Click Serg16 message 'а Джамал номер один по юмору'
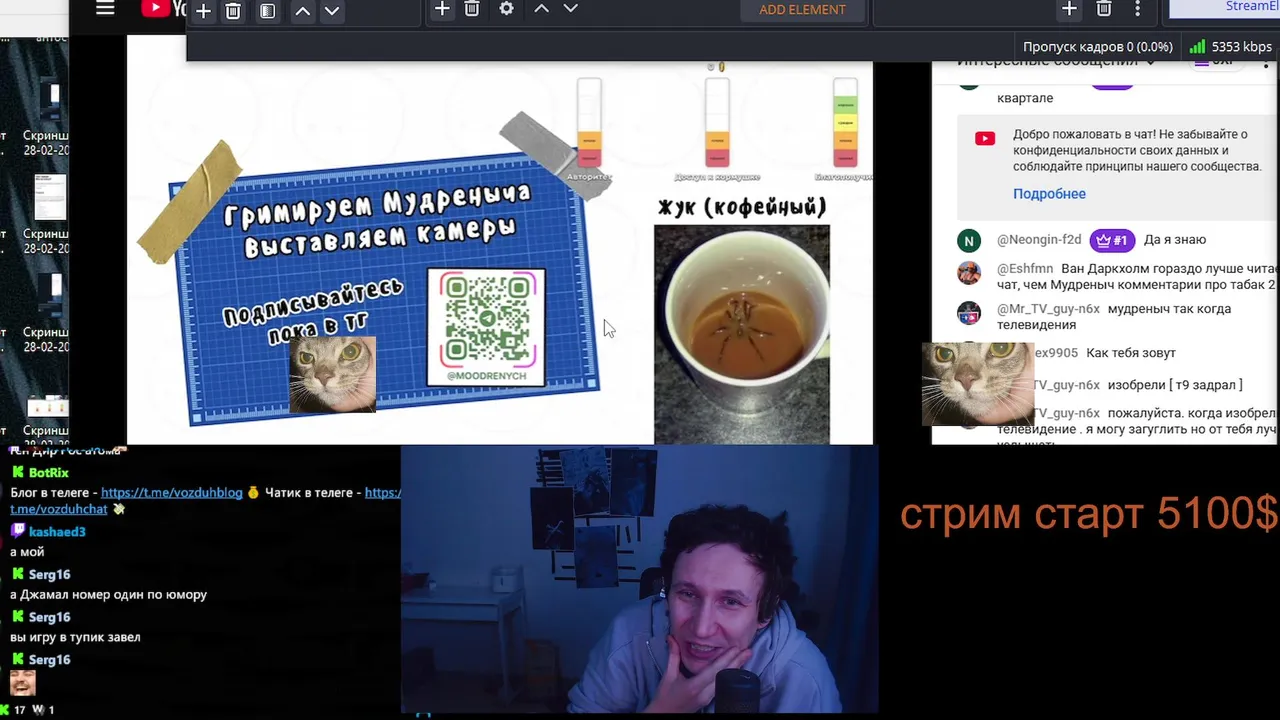The width and height of the screenshot is (1280, 720). (108, 595)
